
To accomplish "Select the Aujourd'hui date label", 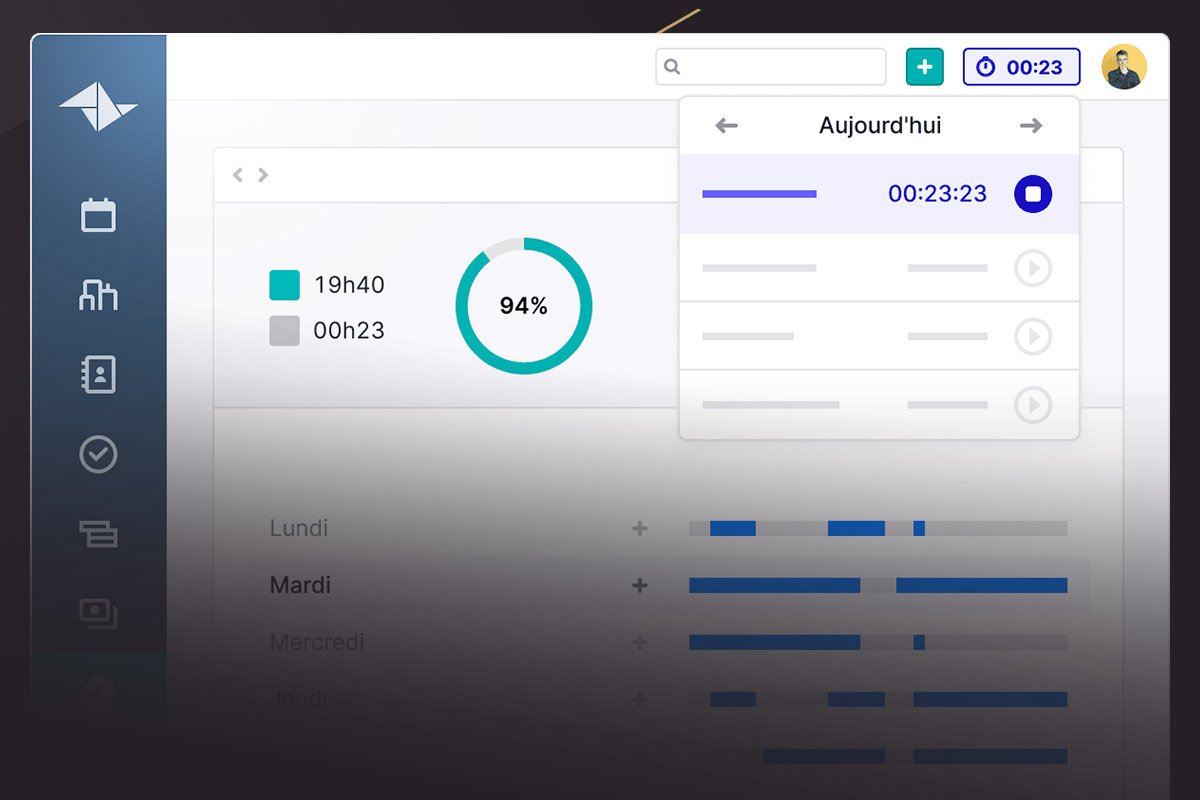I will tap(880, 126).
